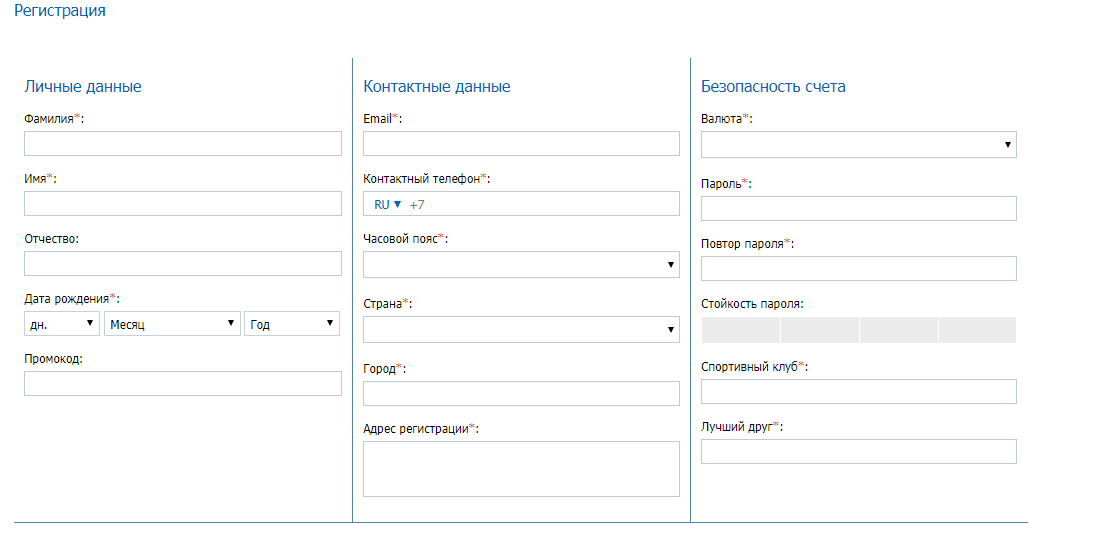This screenshot has width=1095, height=540.
Task: Click the Город input field
Action: 521,394
